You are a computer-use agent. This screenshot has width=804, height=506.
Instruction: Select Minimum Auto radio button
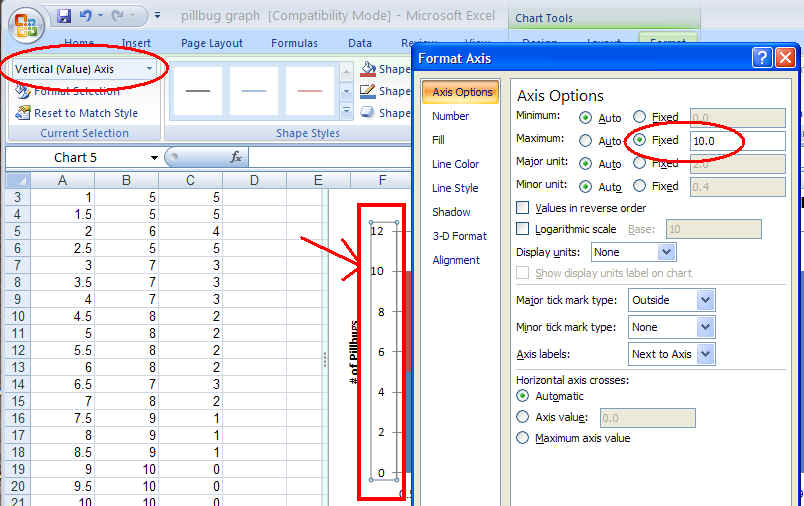(x=585, y=118)
